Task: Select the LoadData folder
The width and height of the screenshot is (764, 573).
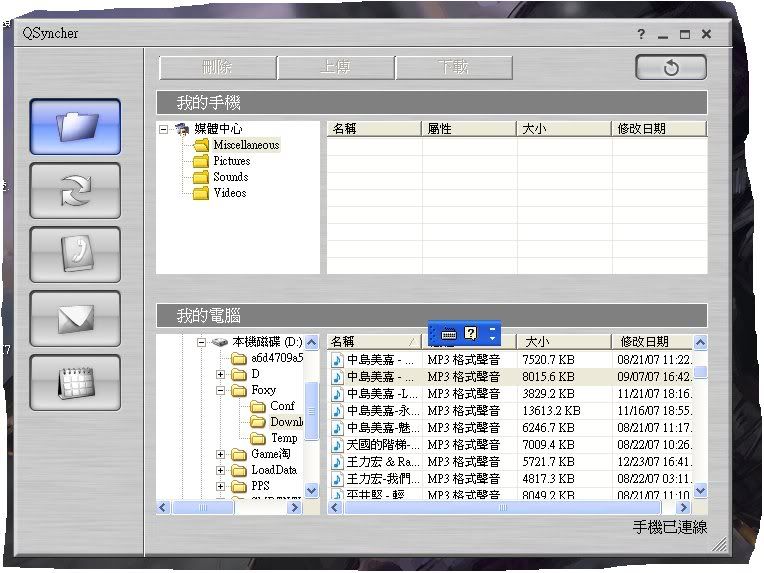Action: click(274, 470)
